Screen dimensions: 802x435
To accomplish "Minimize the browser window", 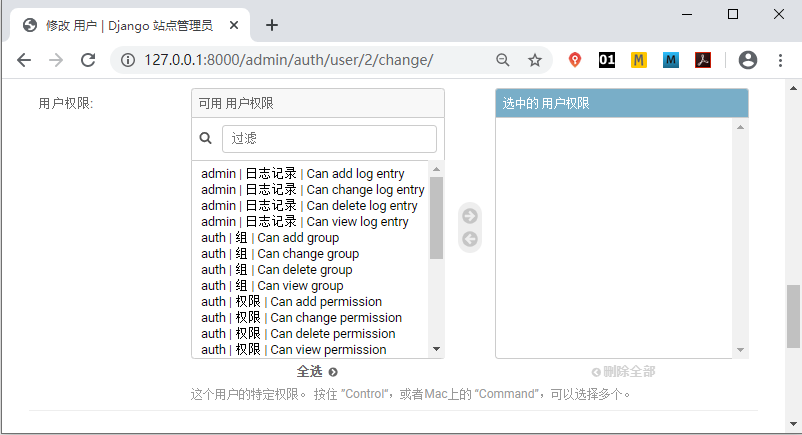I will [687, 14].
